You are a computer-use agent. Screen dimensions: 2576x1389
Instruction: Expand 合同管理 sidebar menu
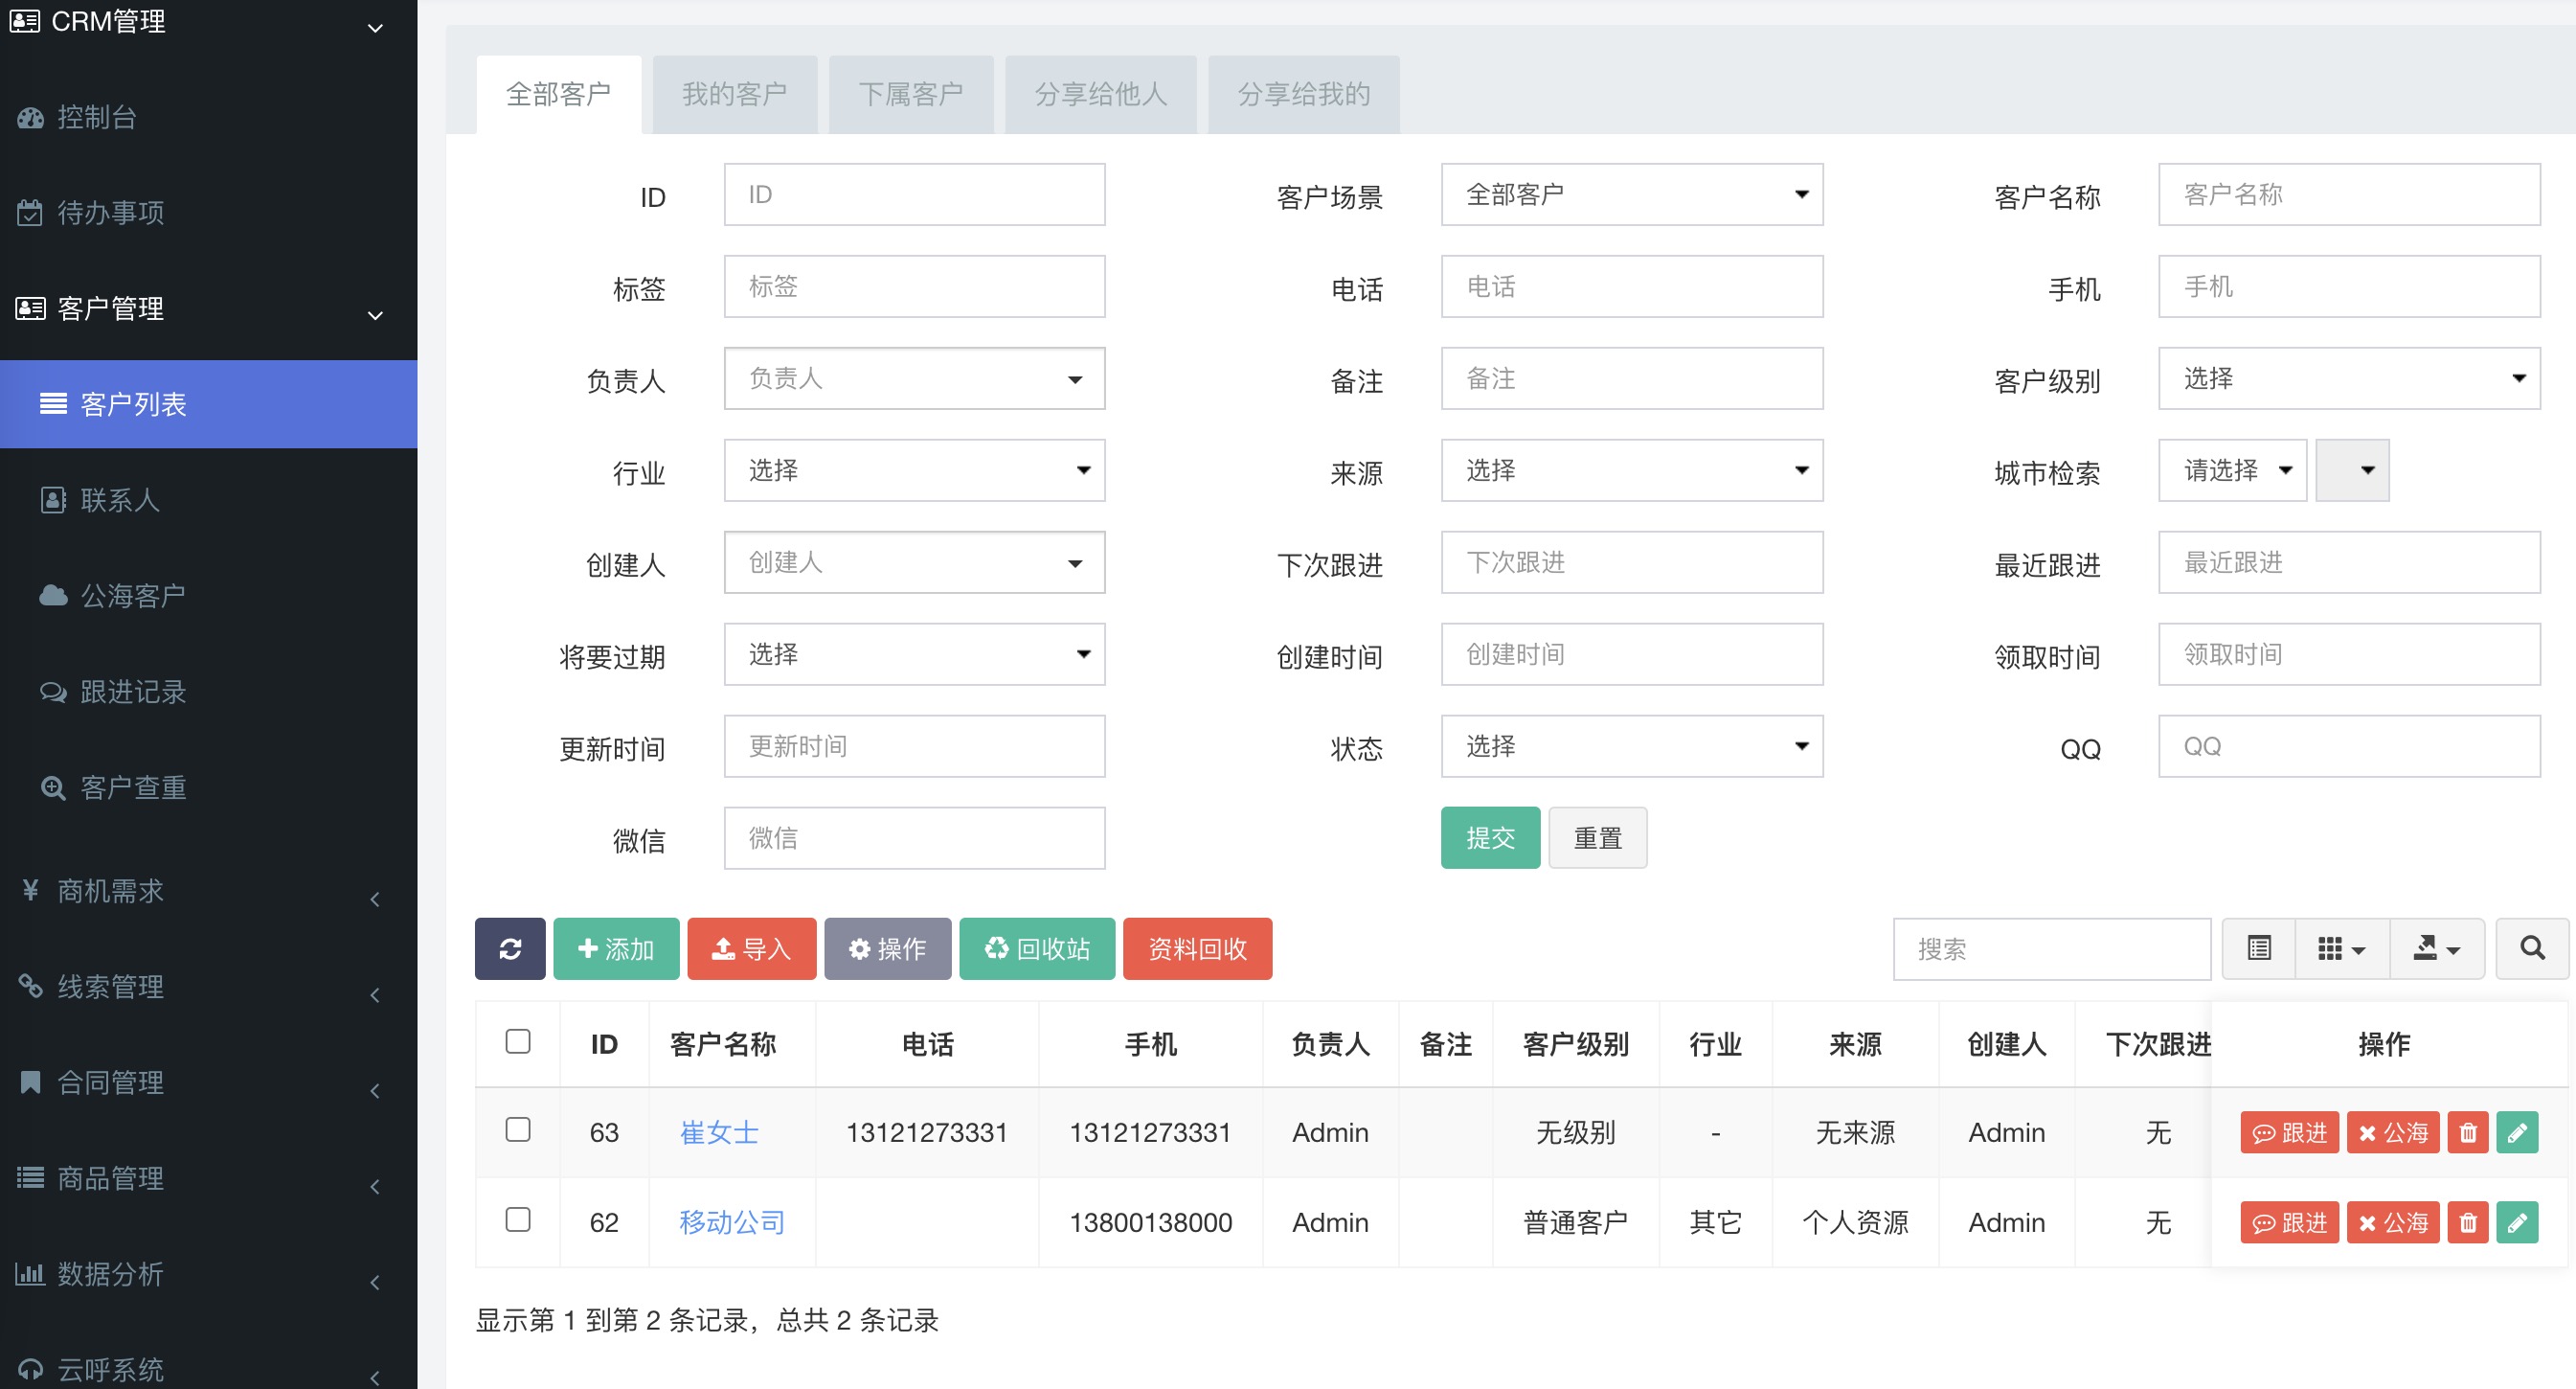pos(208,1083)
